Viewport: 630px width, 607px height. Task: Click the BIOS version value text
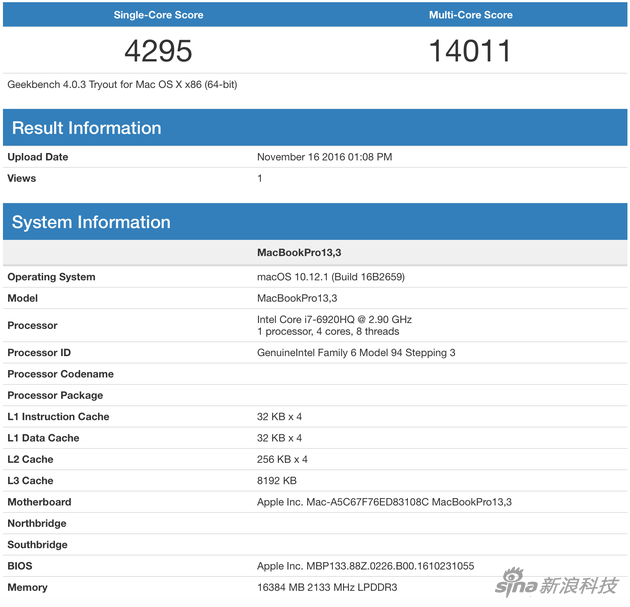(x=365, y=566)
